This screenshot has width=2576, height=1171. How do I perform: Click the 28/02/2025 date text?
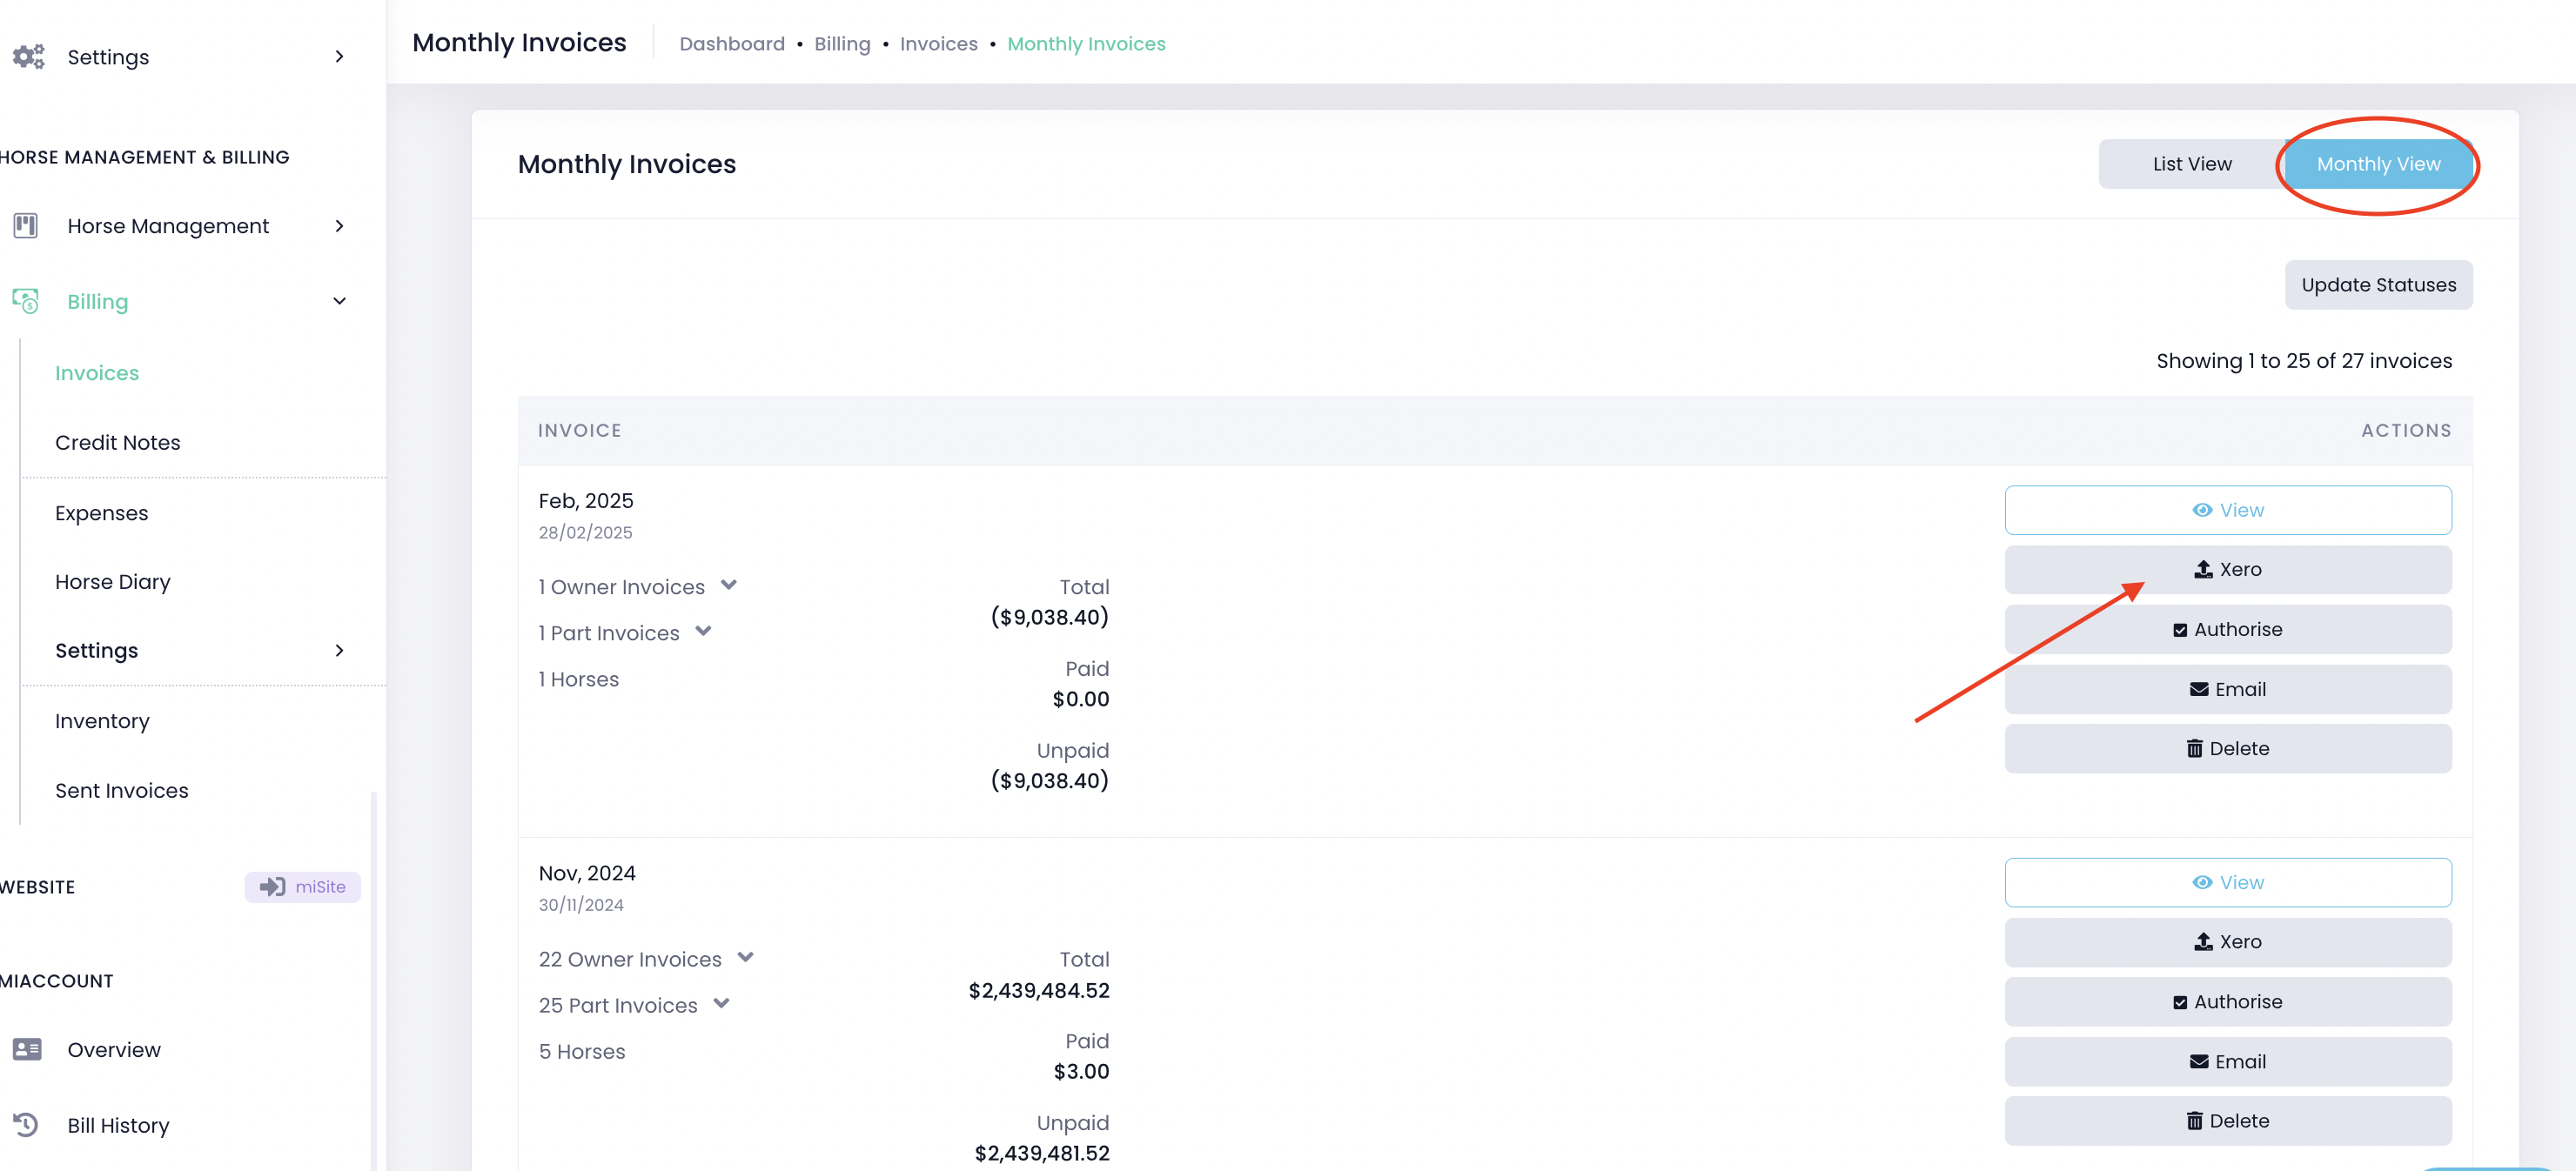pyautogui.click(x=585, y=532)
